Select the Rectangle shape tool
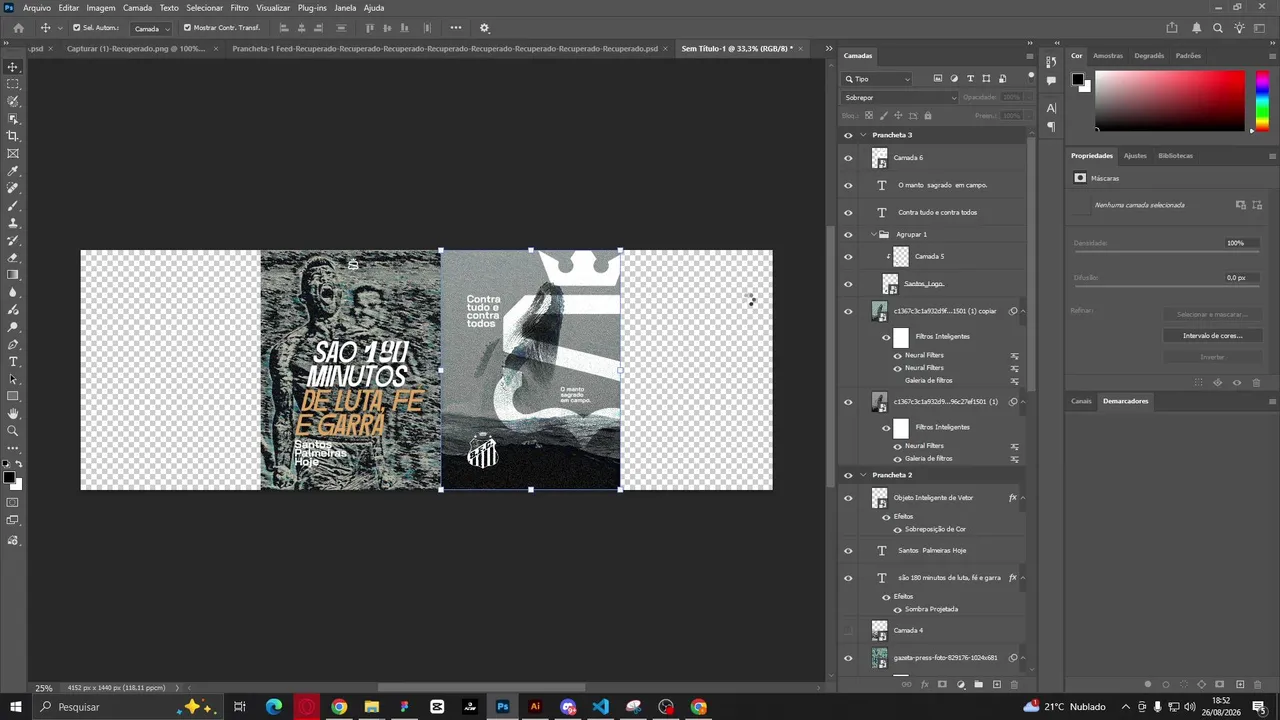1280x720 pixels. [13, 396]
